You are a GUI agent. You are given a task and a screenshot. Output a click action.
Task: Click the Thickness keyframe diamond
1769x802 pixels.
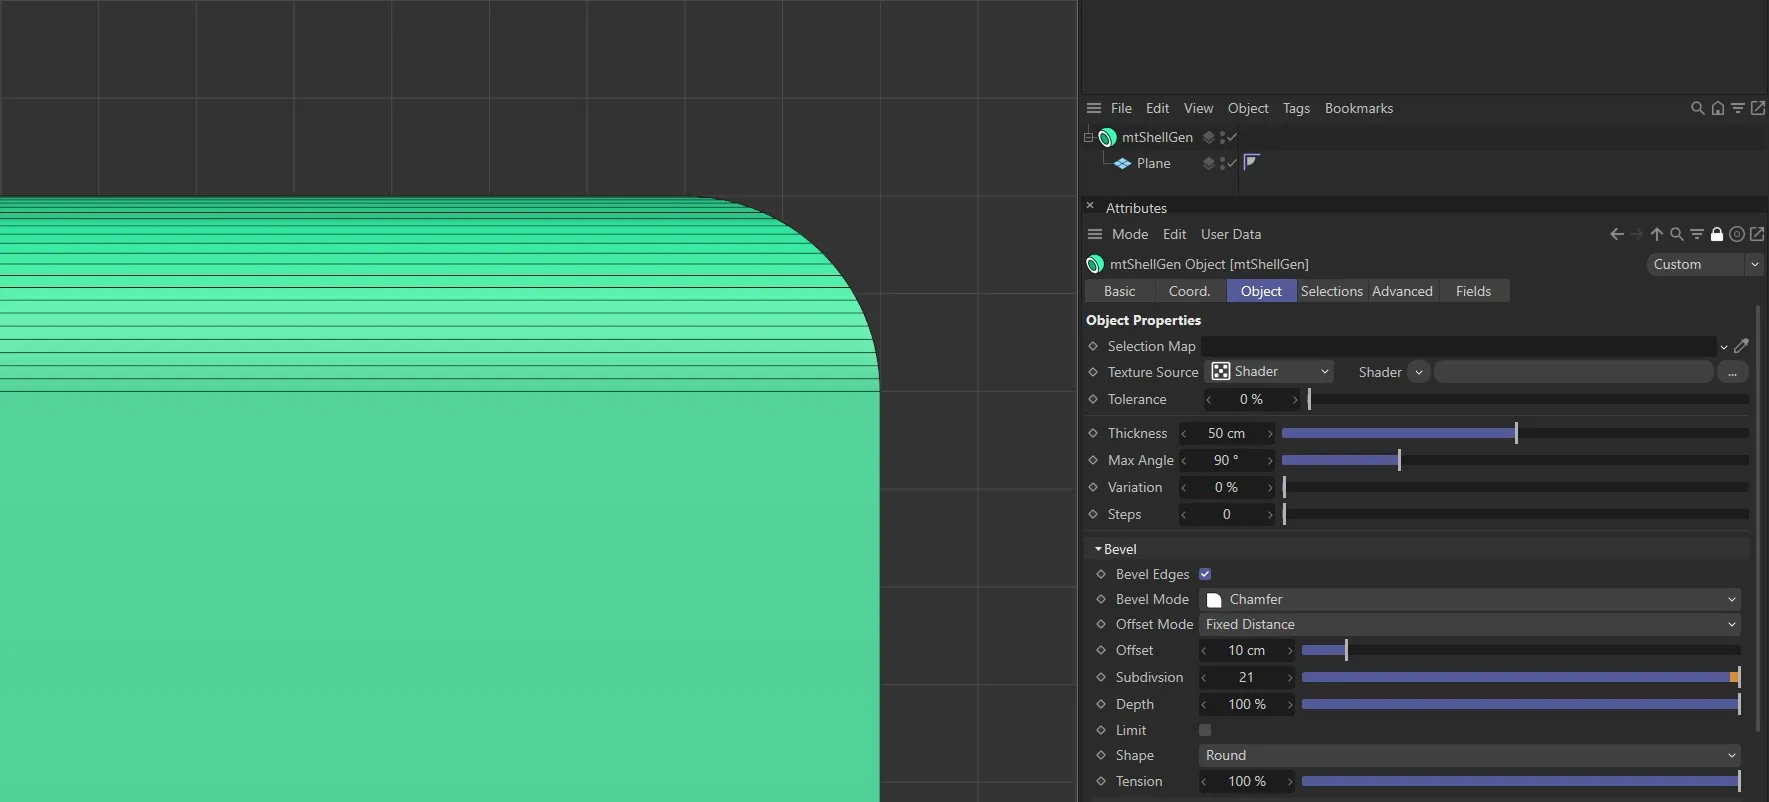point(1093,433)
